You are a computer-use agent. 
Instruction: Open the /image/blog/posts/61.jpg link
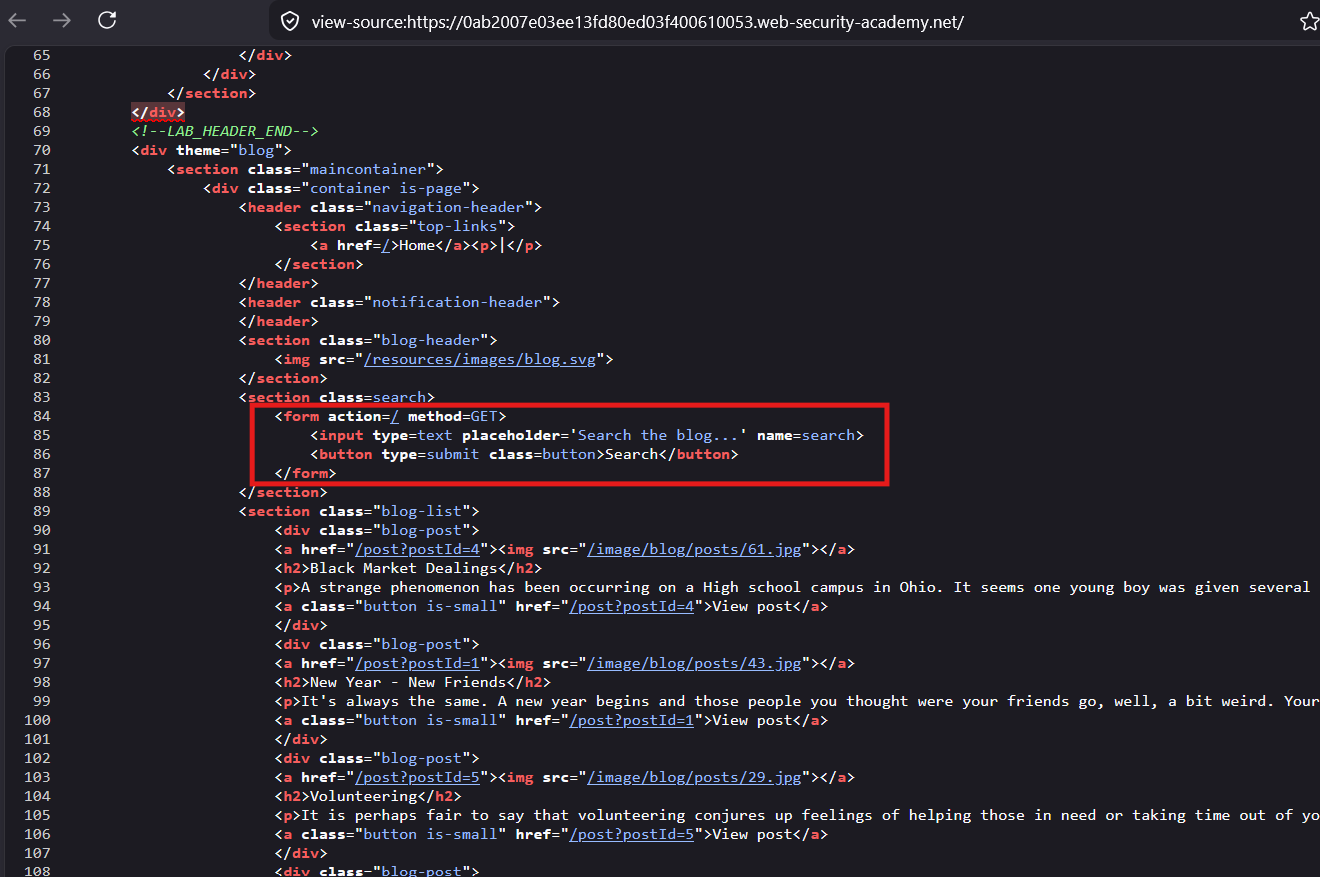[x=694, y=549]
